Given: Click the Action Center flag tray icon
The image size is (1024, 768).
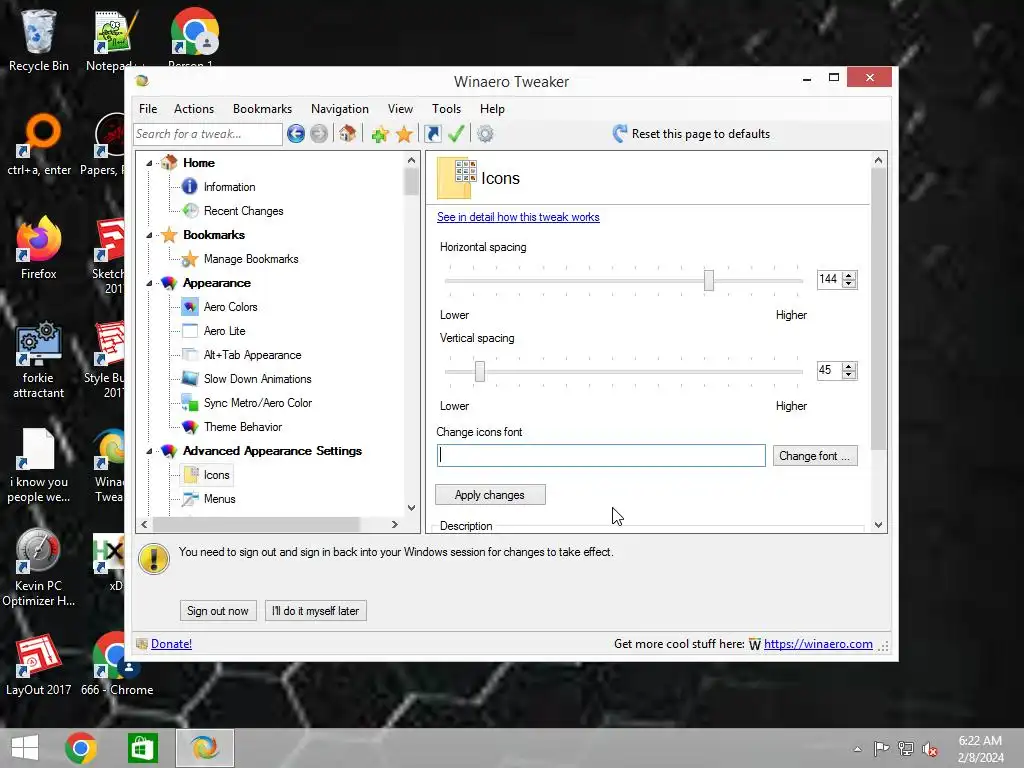Looking at the screenshot, I should pos(881,748).
